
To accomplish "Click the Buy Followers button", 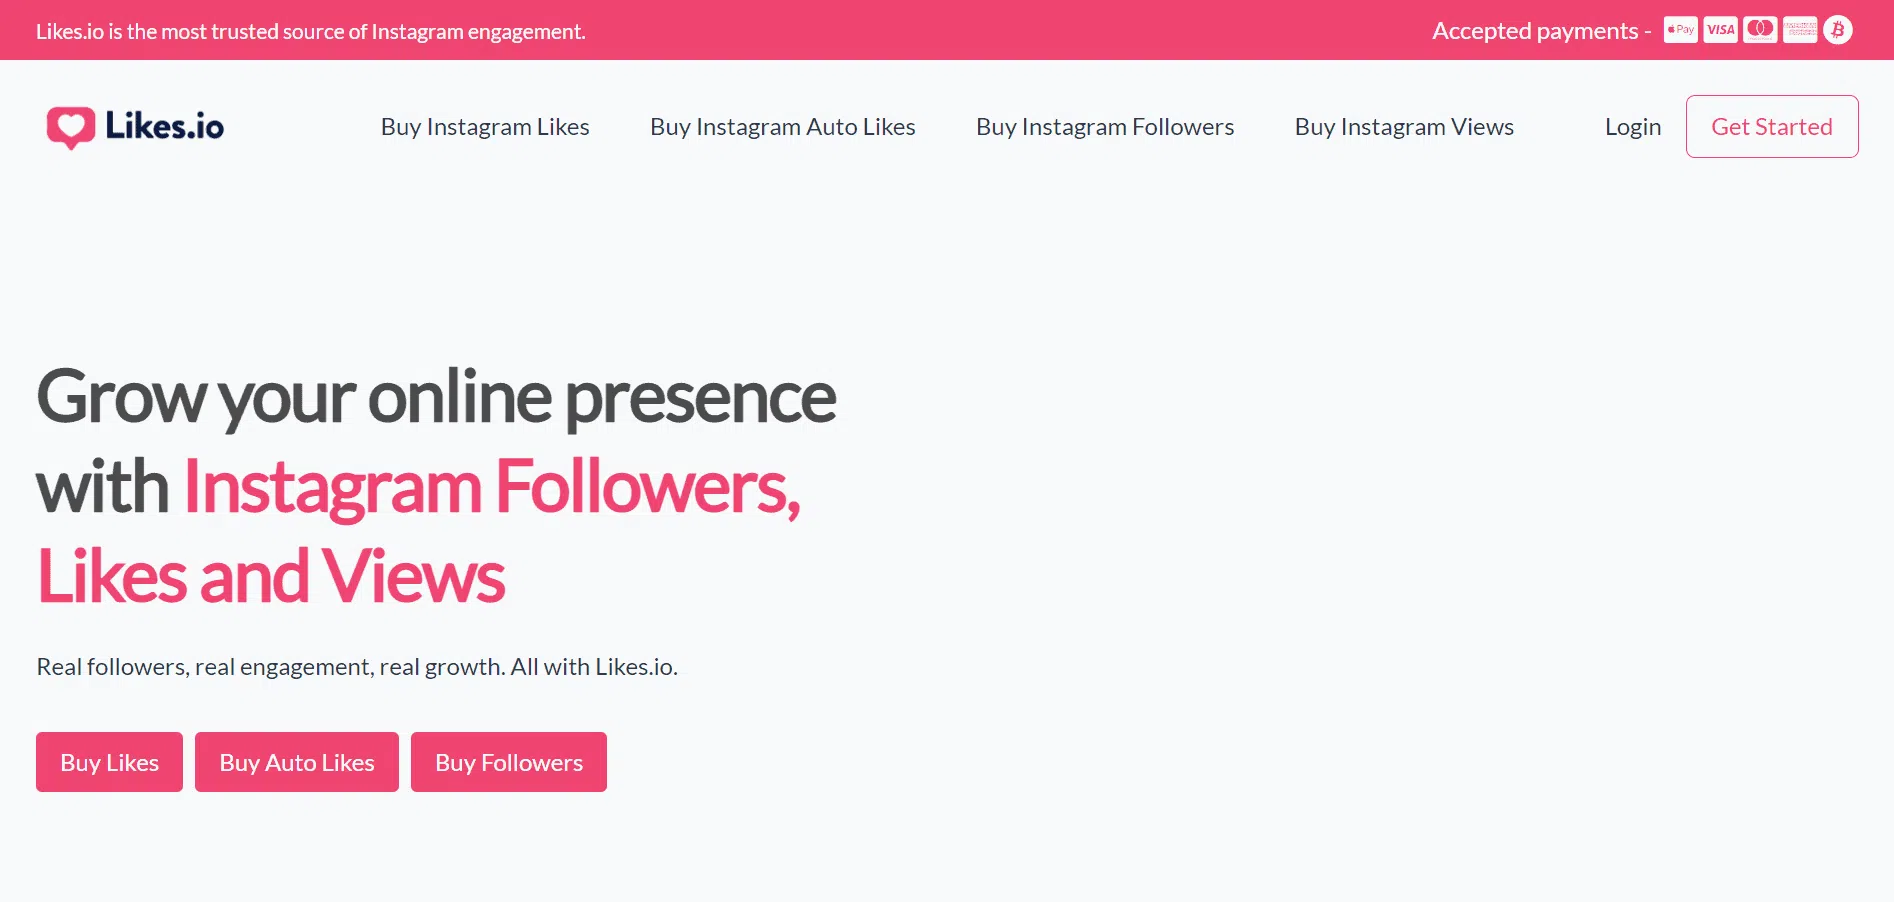I will point(508,762).
